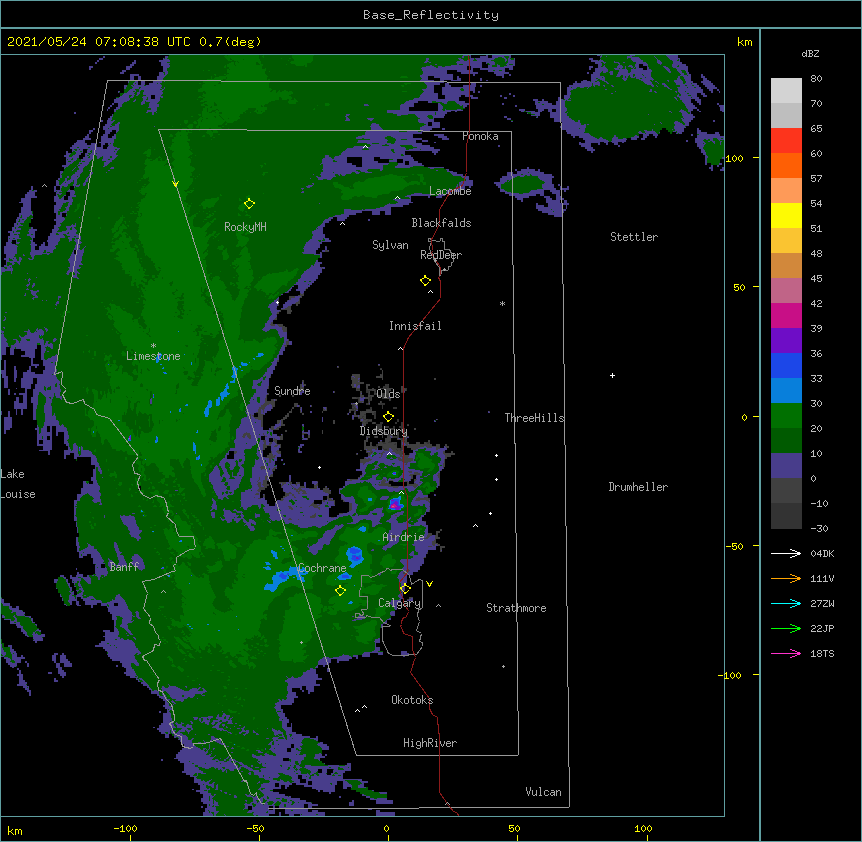Click the asterisk marker above Limestone

[x=153, y=346]
